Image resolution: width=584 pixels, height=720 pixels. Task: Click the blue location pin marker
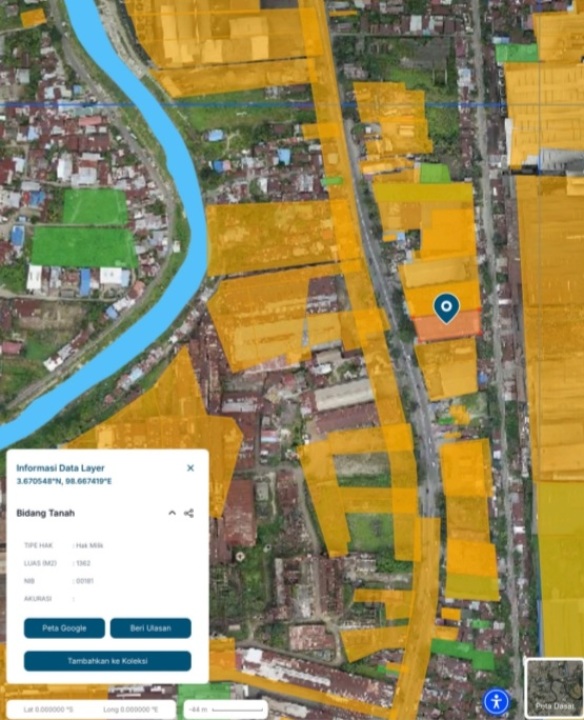[446, 309]
